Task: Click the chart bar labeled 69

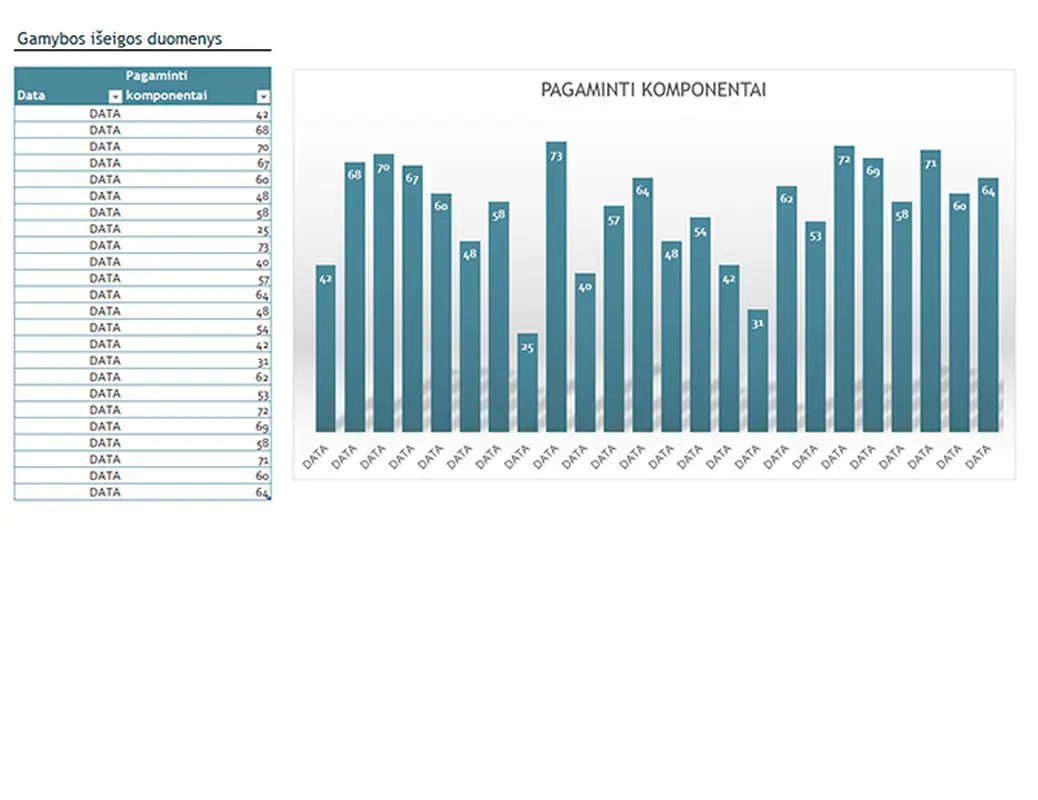Action: coord(873,297)
